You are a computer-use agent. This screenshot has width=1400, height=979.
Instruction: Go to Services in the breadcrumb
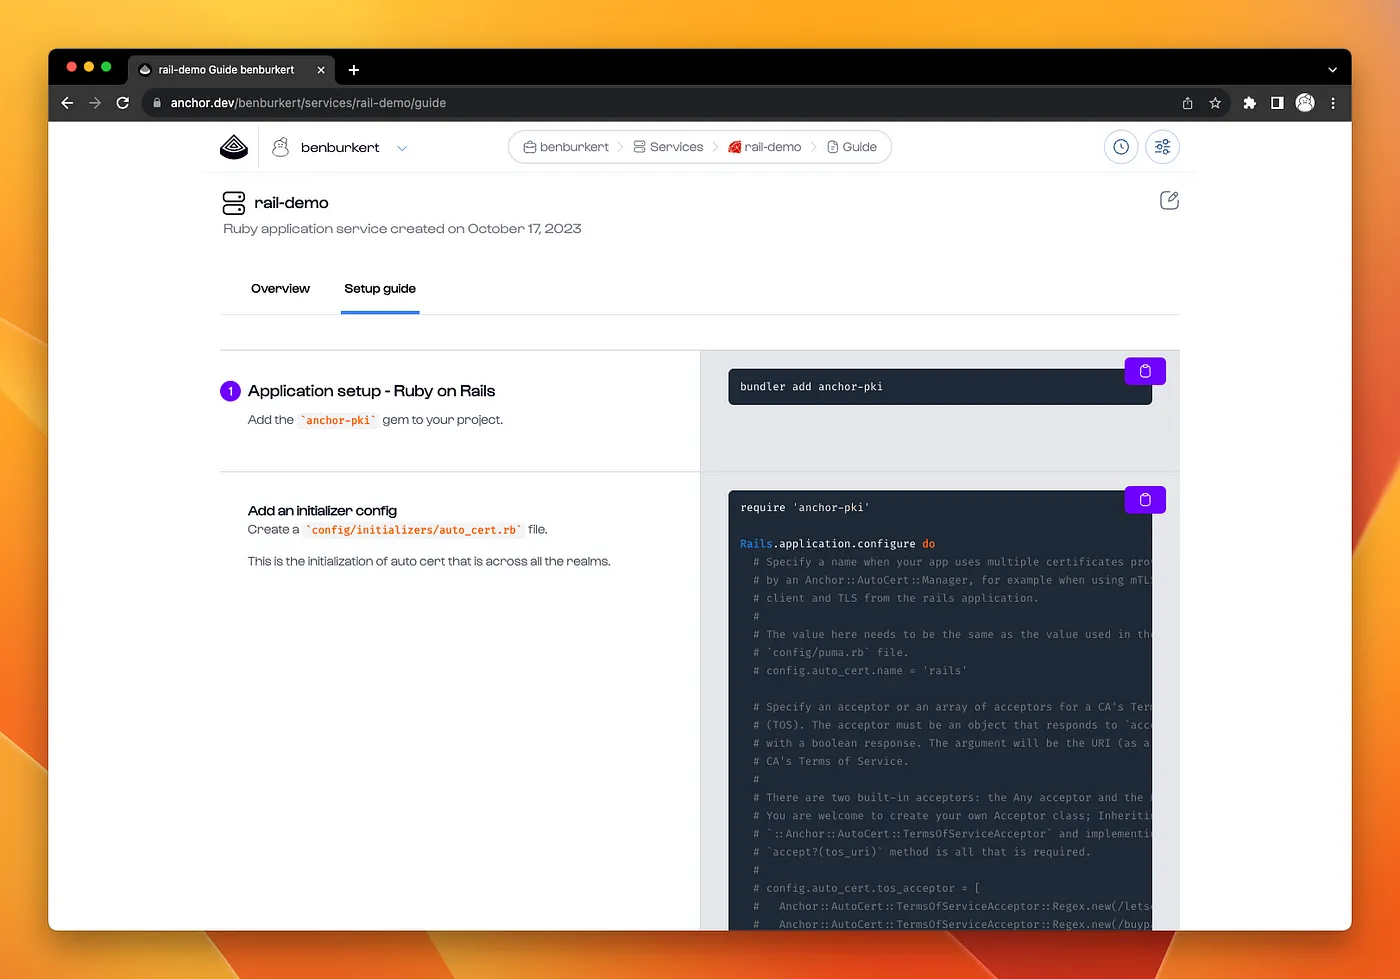click(x=668, y=147)
